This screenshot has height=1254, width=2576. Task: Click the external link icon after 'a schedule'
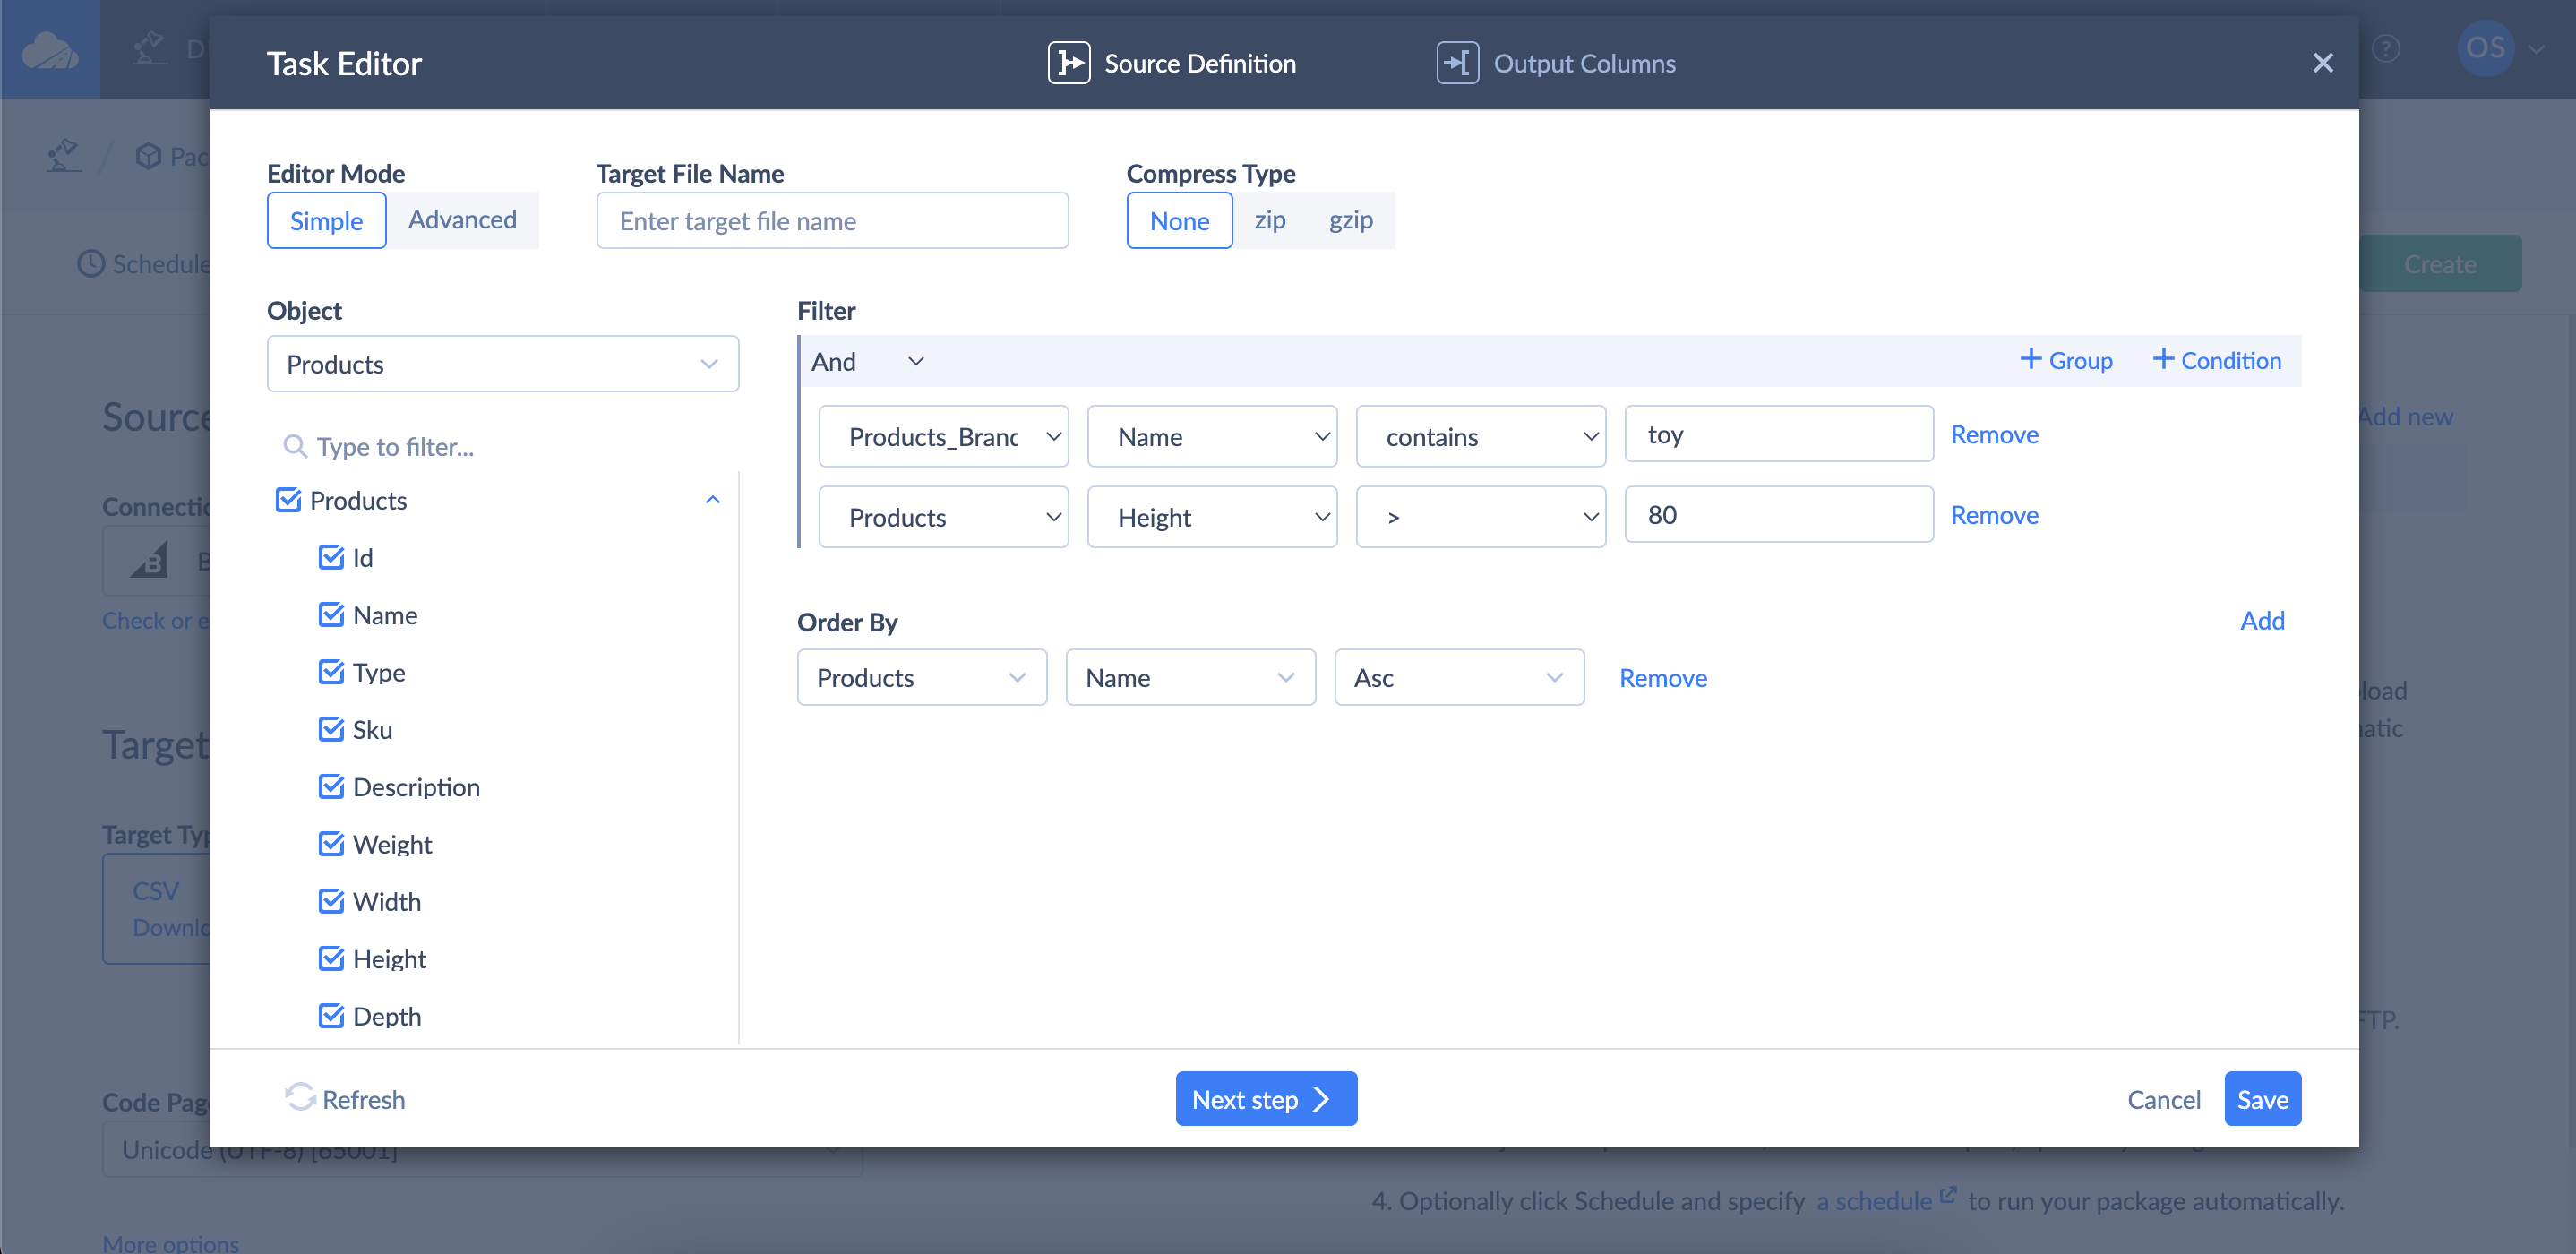coord(1947,1194)
